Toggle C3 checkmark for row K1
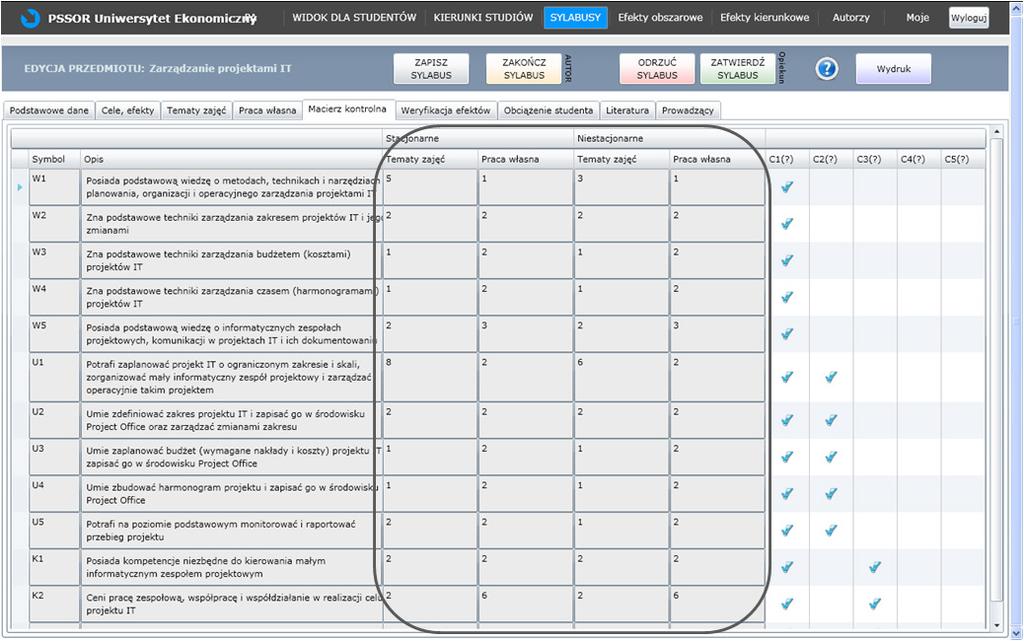The height and width of the screenshot is (641, 1024). 874,567
